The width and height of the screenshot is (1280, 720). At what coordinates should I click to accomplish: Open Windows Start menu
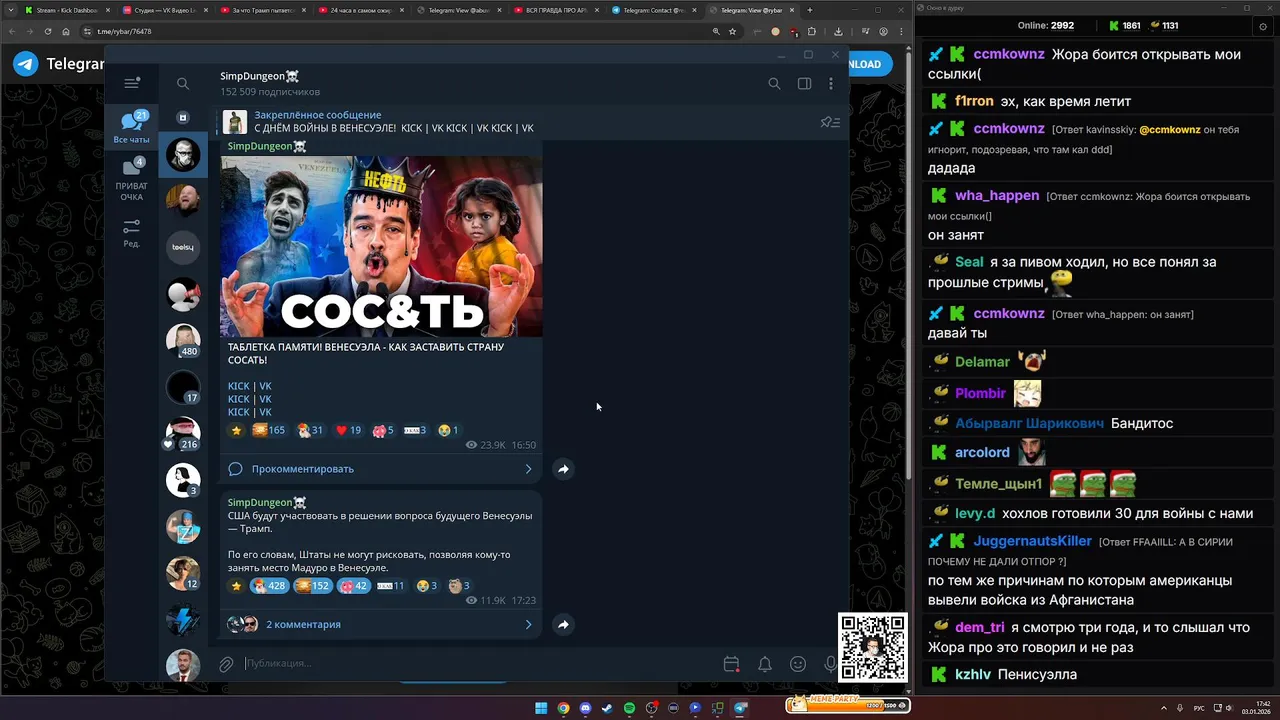tap(541, 708)
